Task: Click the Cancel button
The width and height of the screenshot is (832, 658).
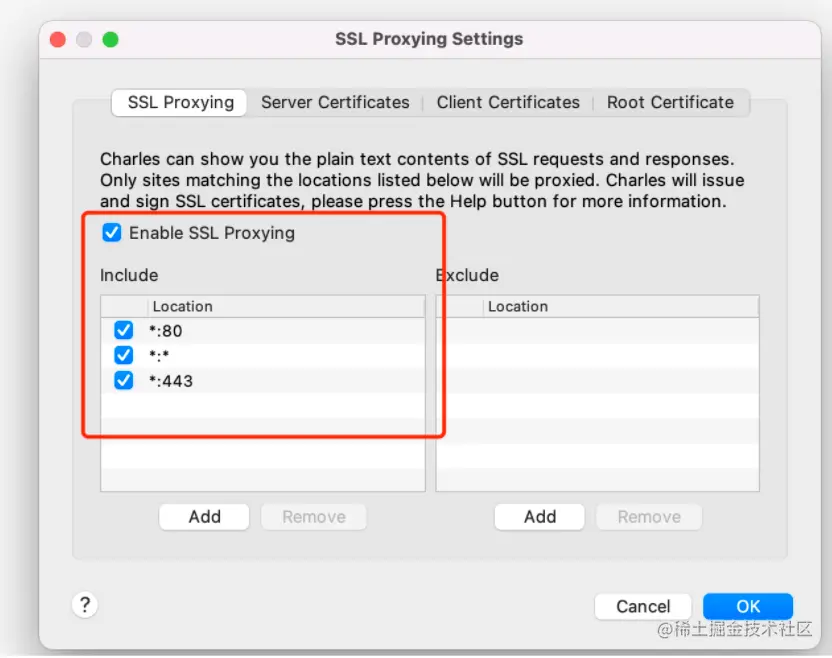Action: tap(643, 607)
